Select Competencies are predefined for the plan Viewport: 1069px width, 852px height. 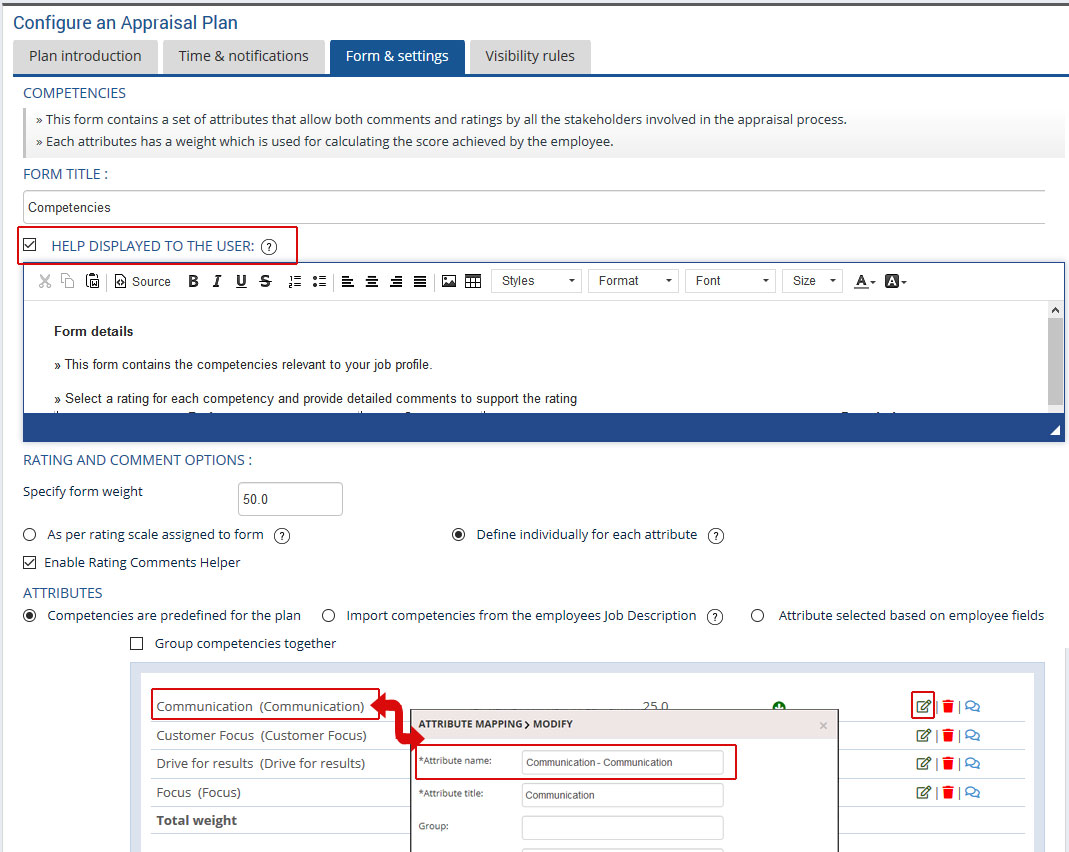[x=29, y=616]
